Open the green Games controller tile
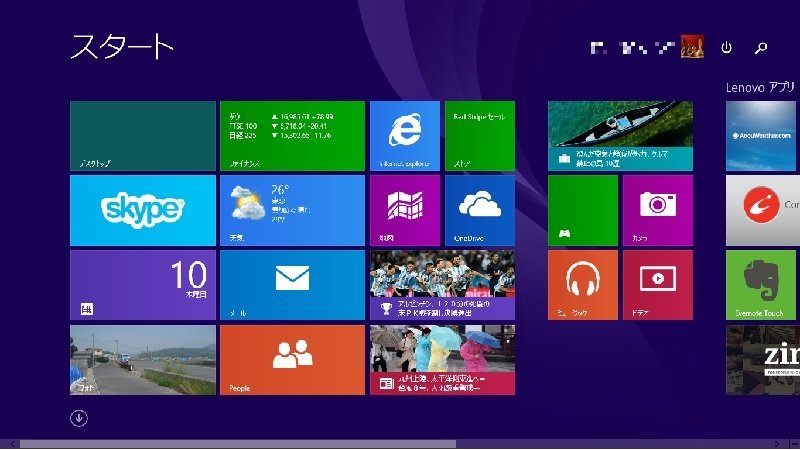800x450 pixels. click(583, 210)
